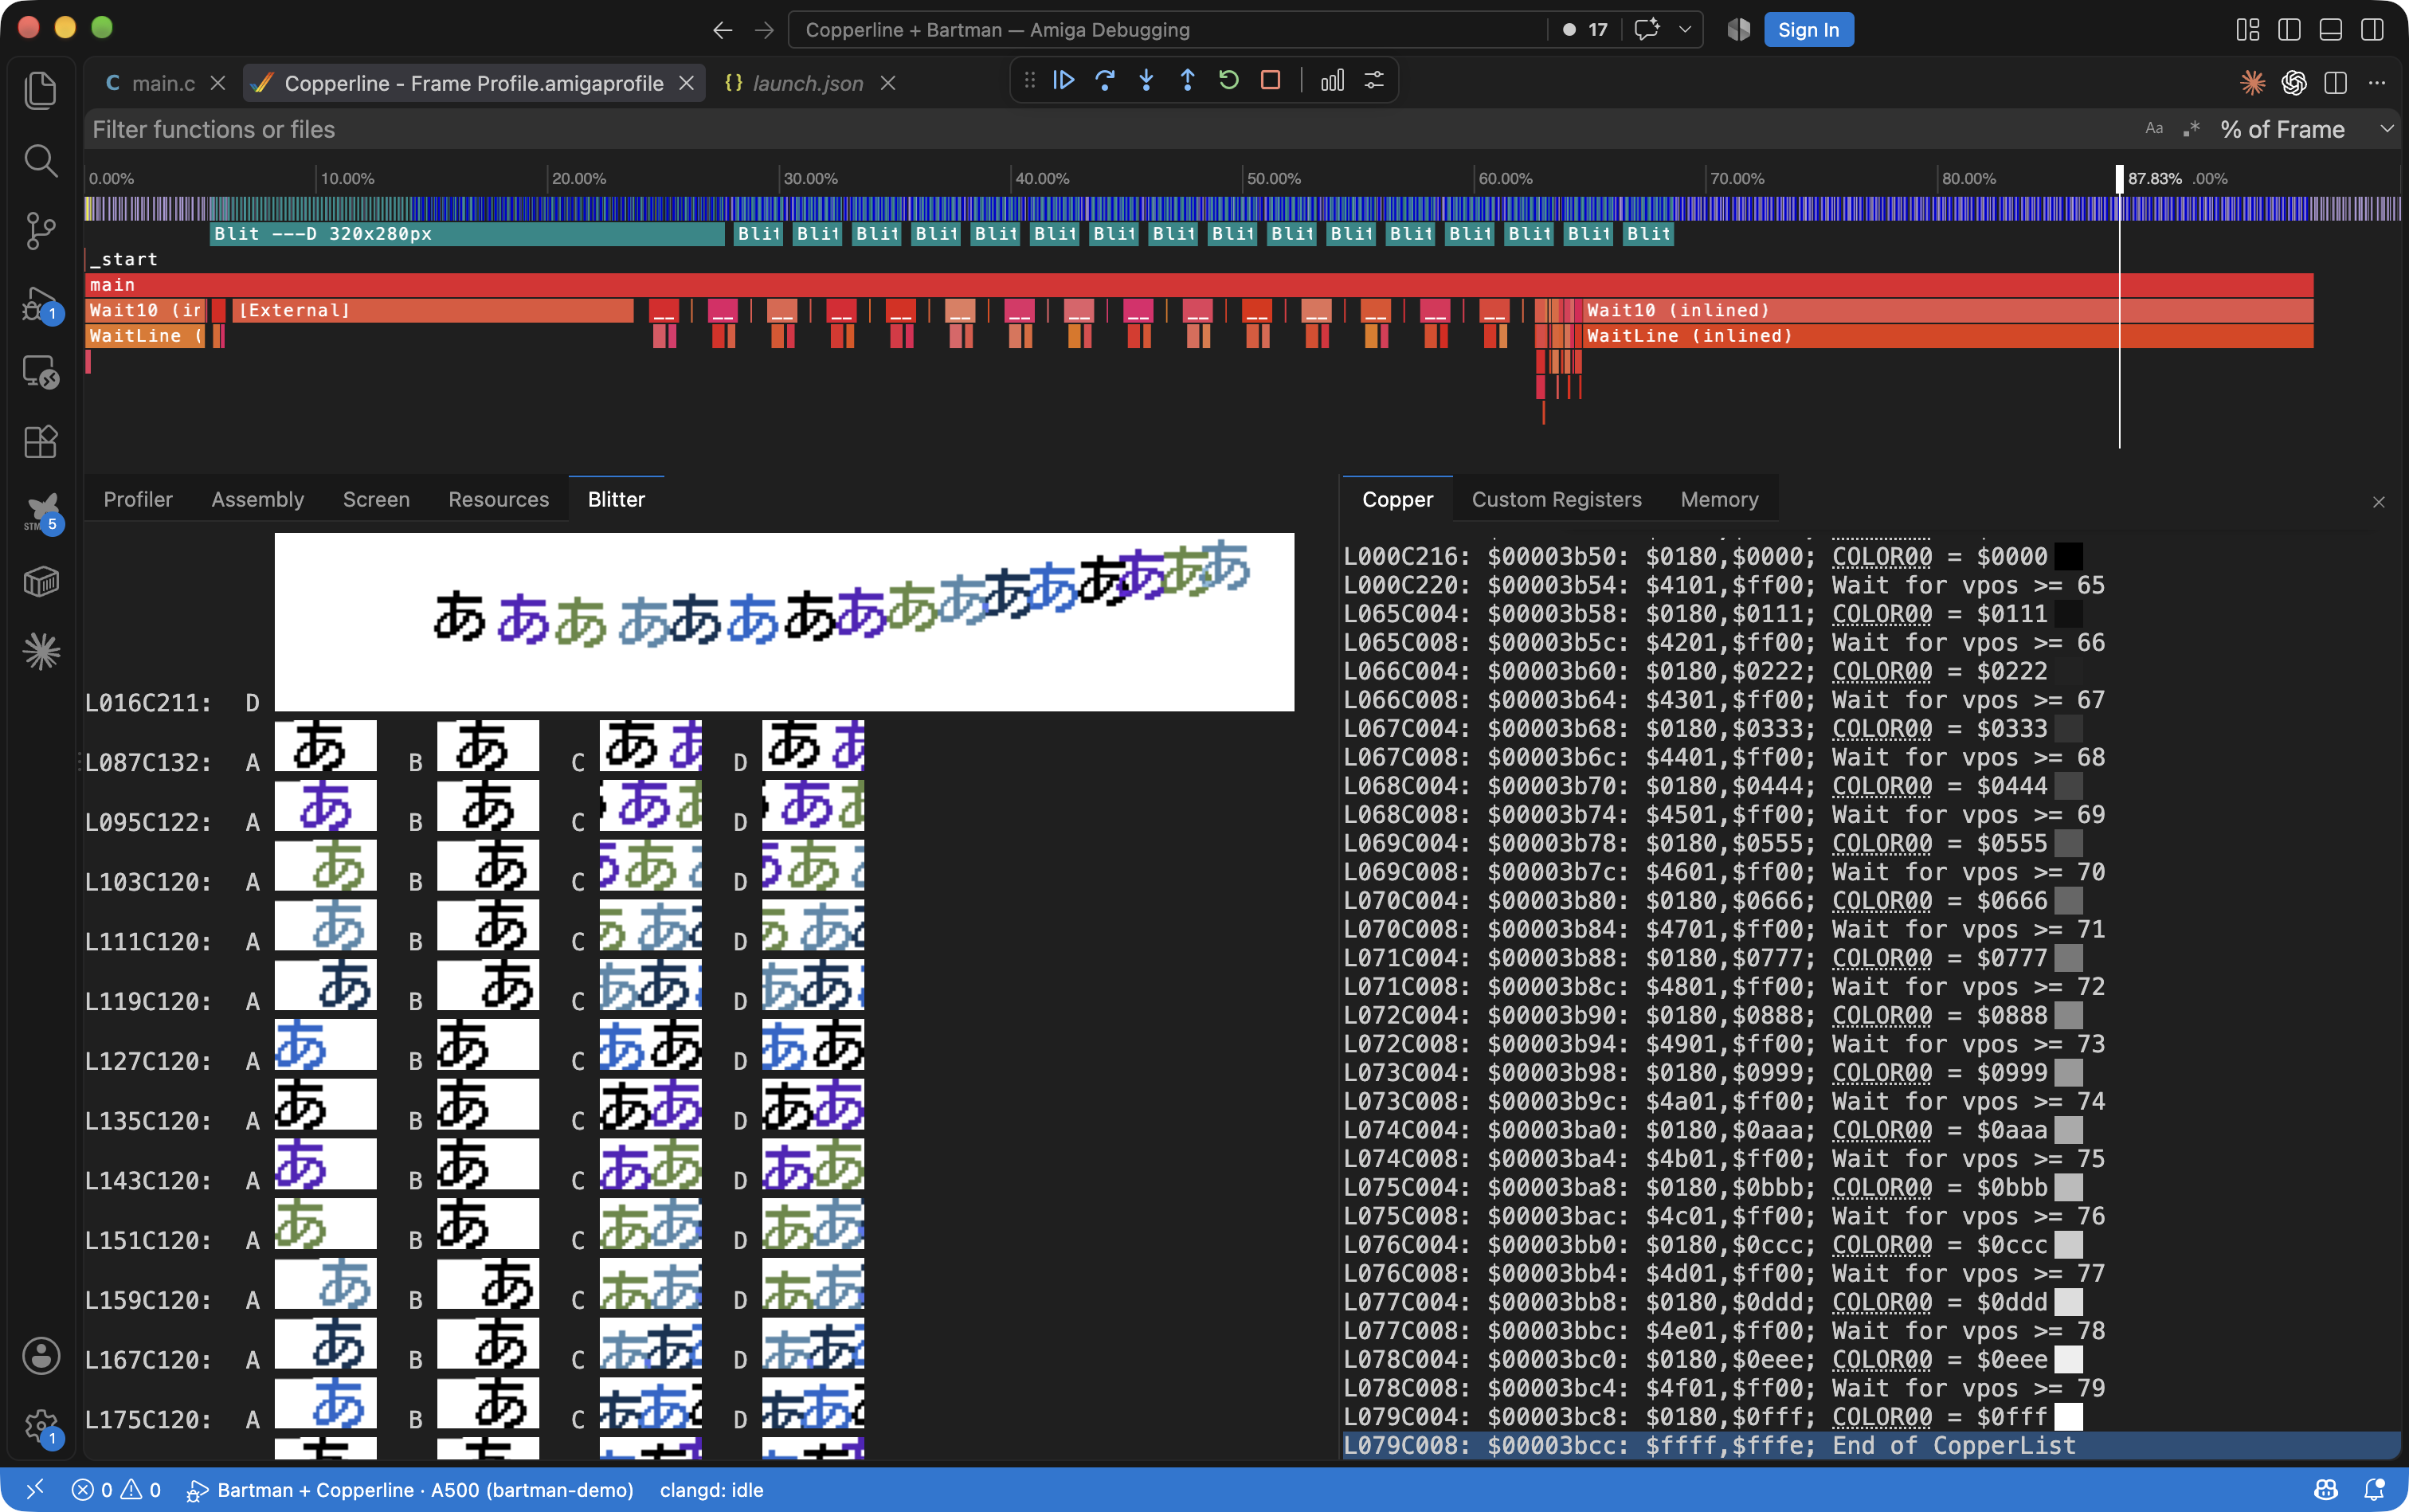Screen dimensions: 2409x1512
Task: Open notifications bell in status bar
Action: point(2373,1490)
